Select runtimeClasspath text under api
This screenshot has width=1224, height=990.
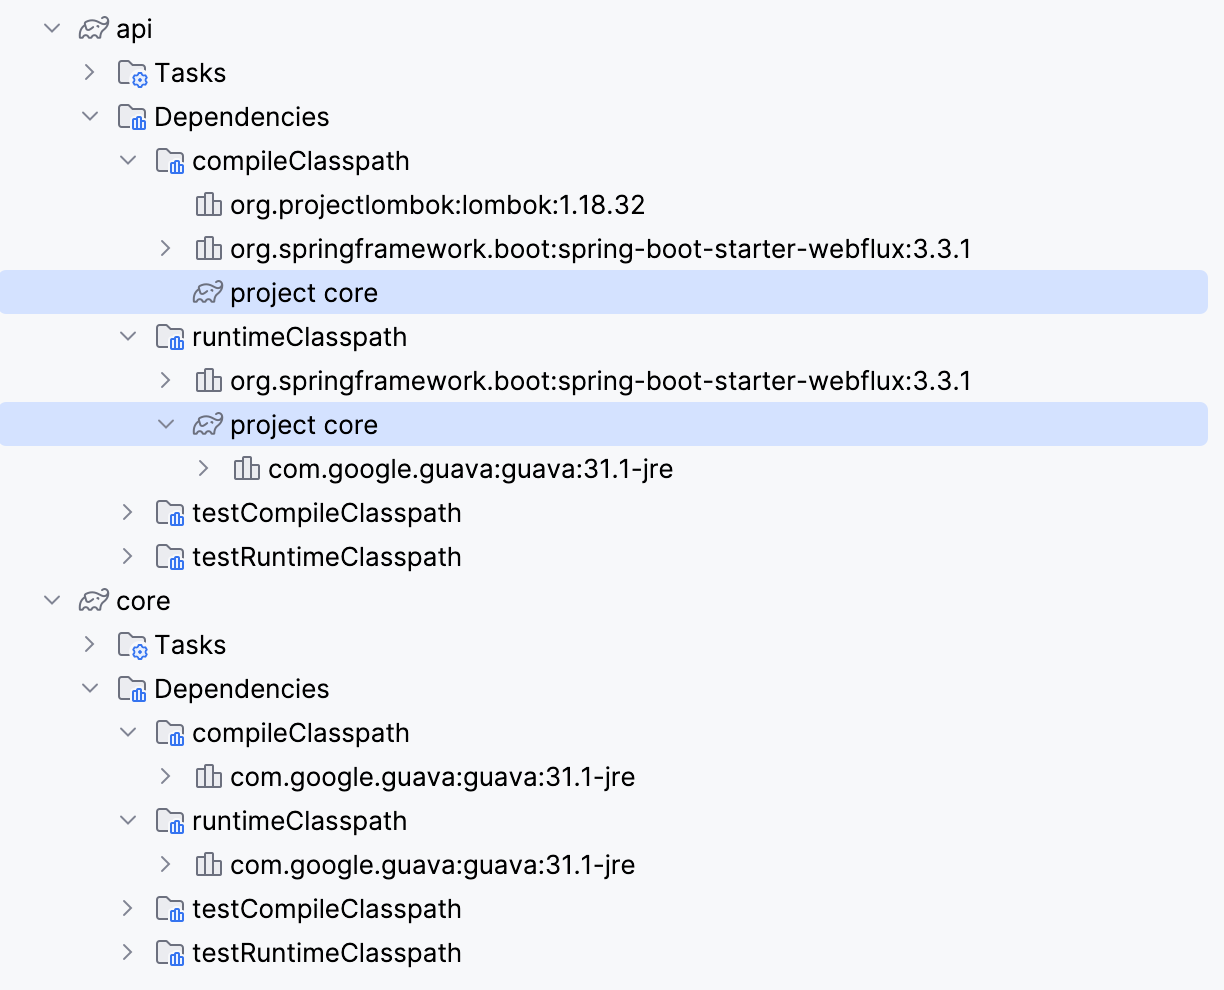click(299, 337)
